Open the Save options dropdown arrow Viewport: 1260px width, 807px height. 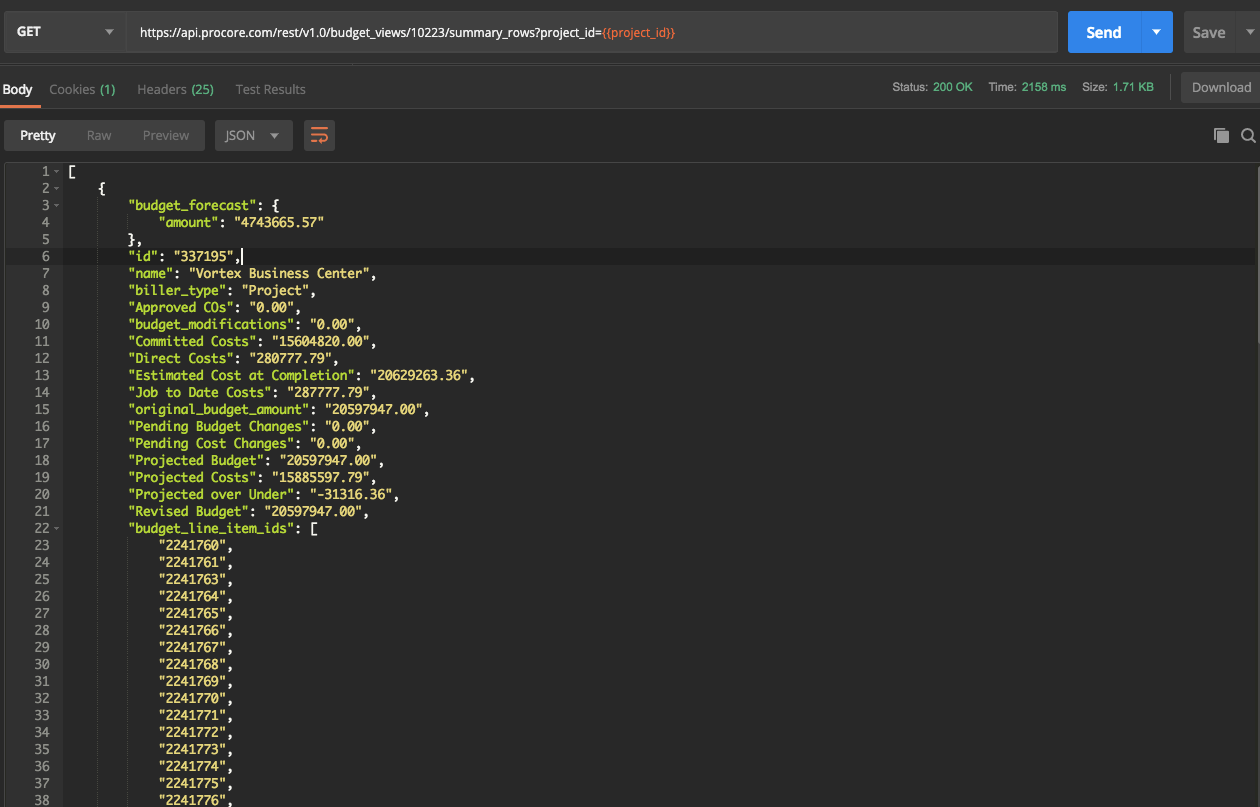tap(1249, 32)
